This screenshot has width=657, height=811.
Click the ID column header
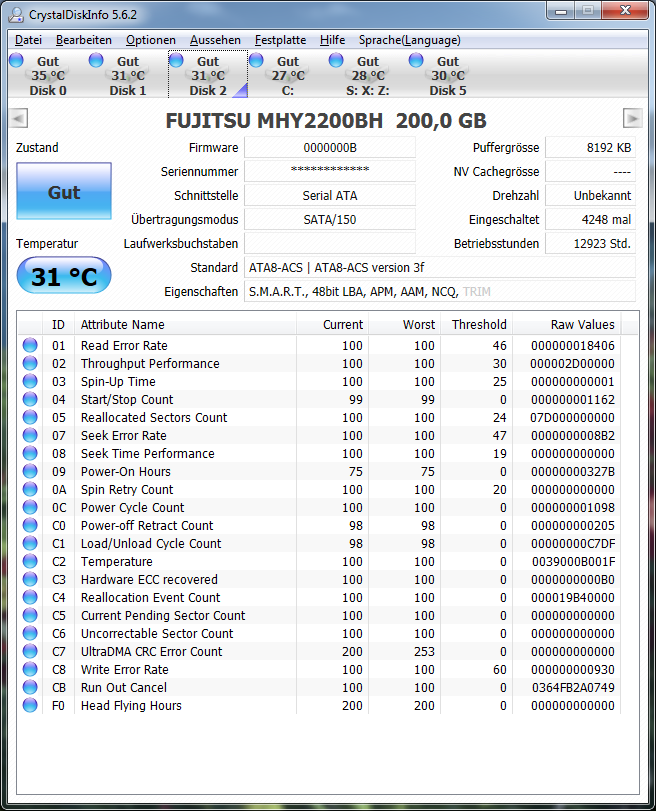58,324
